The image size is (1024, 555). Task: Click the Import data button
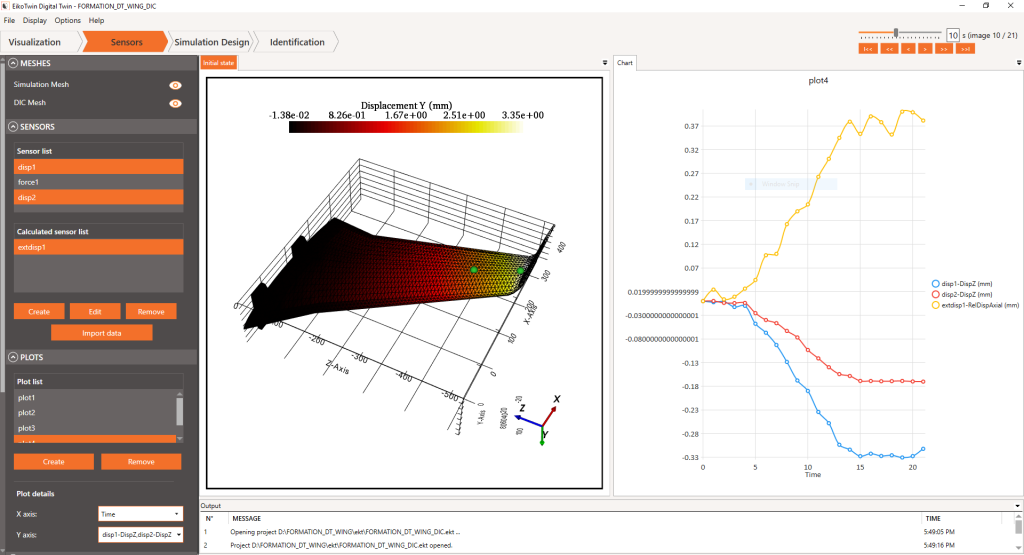pos(102,333)
